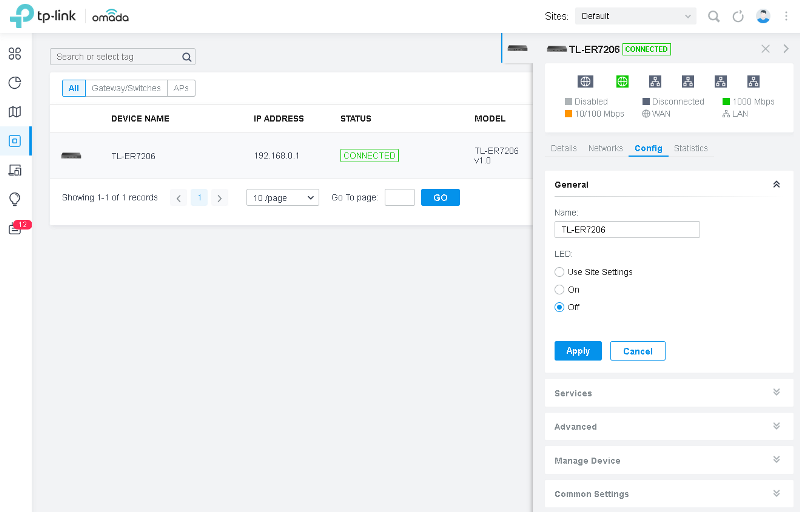Select the fourth port icon
Image resolution: width=800 pixels, height=512 pixels.
[688, 81]
